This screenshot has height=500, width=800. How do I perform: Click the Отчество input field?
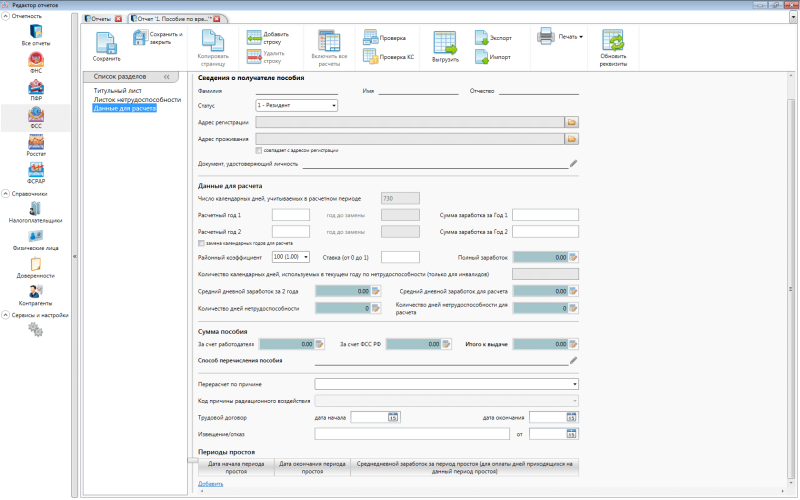tap(539, 90)
